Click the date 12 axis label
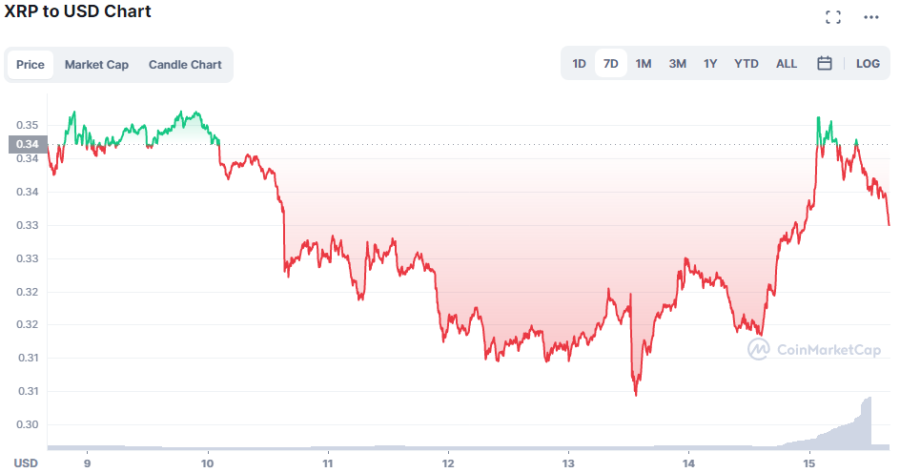 [x=448, y=463]
